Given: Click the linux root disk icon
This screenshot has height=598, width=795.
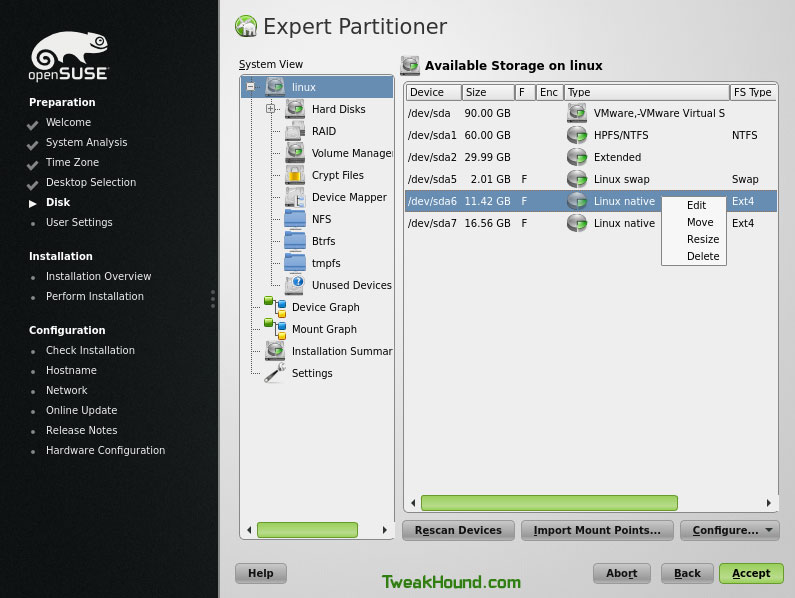Looking at the screenshot, I should [x=275, y=87].
